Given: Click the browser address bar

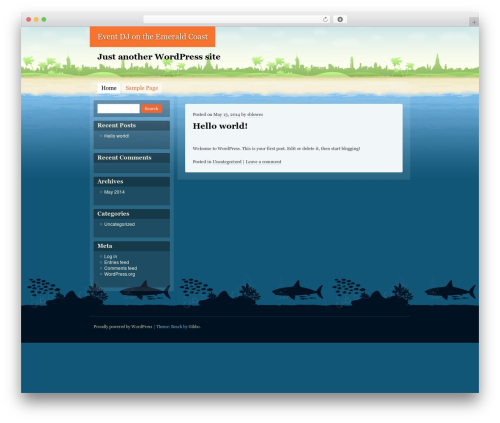Looking at the screenshot, I should coord(237,20).
